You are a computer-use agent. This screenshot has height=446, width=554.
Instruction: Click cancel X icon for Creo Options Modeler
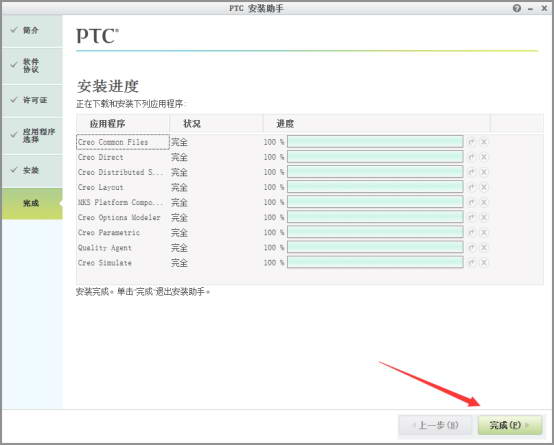(484, 217)
